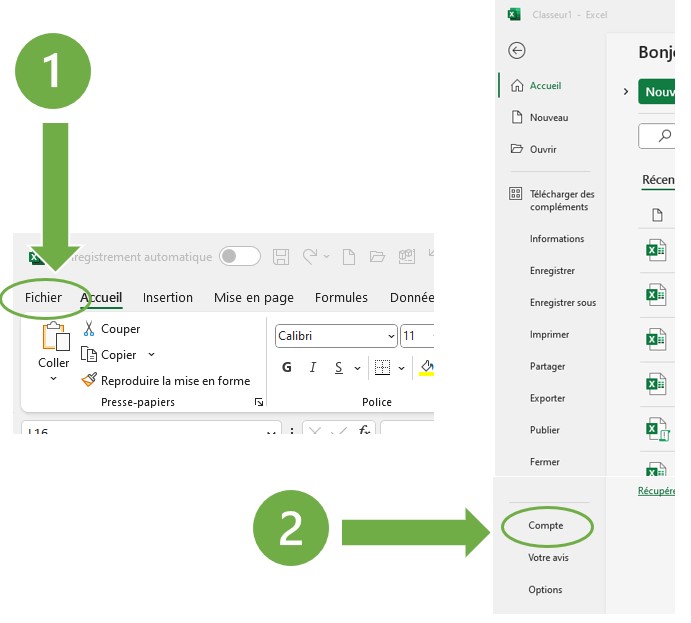Open the Fichier tab
This screenshot has height=623, width=691.
(44, 297)
